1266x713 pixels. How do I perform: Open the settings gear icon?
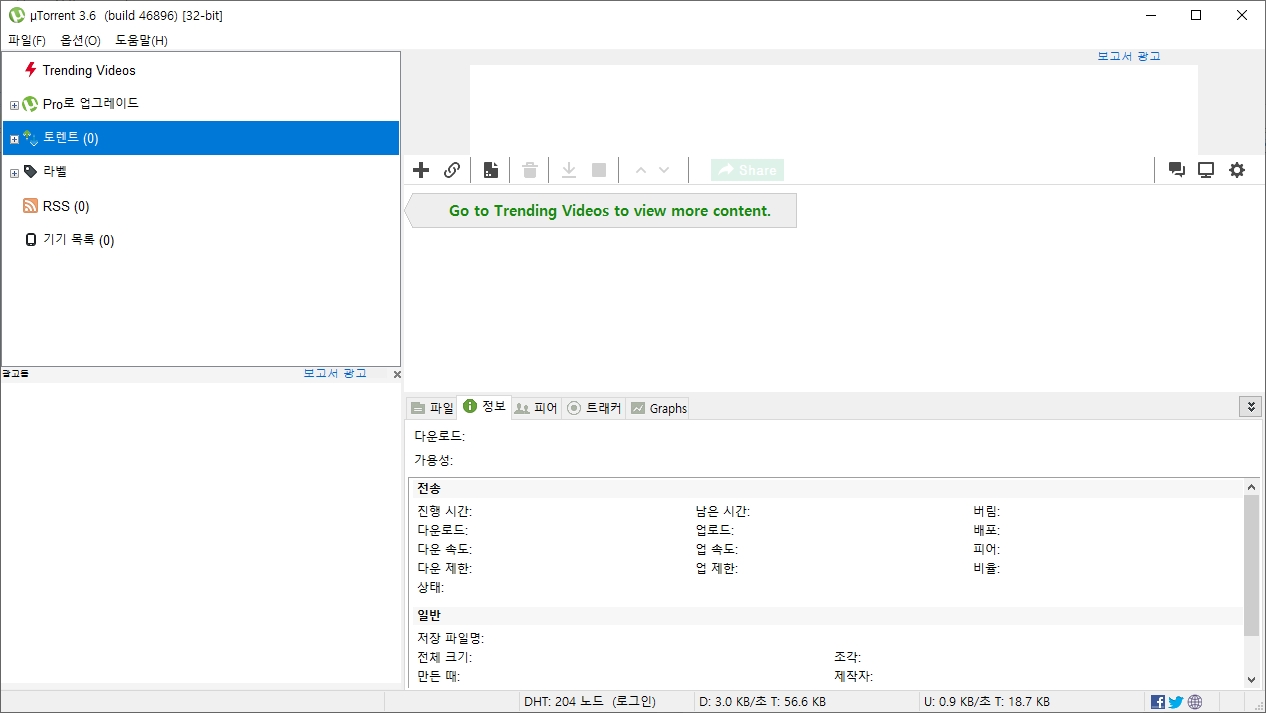click(1237, 170)
